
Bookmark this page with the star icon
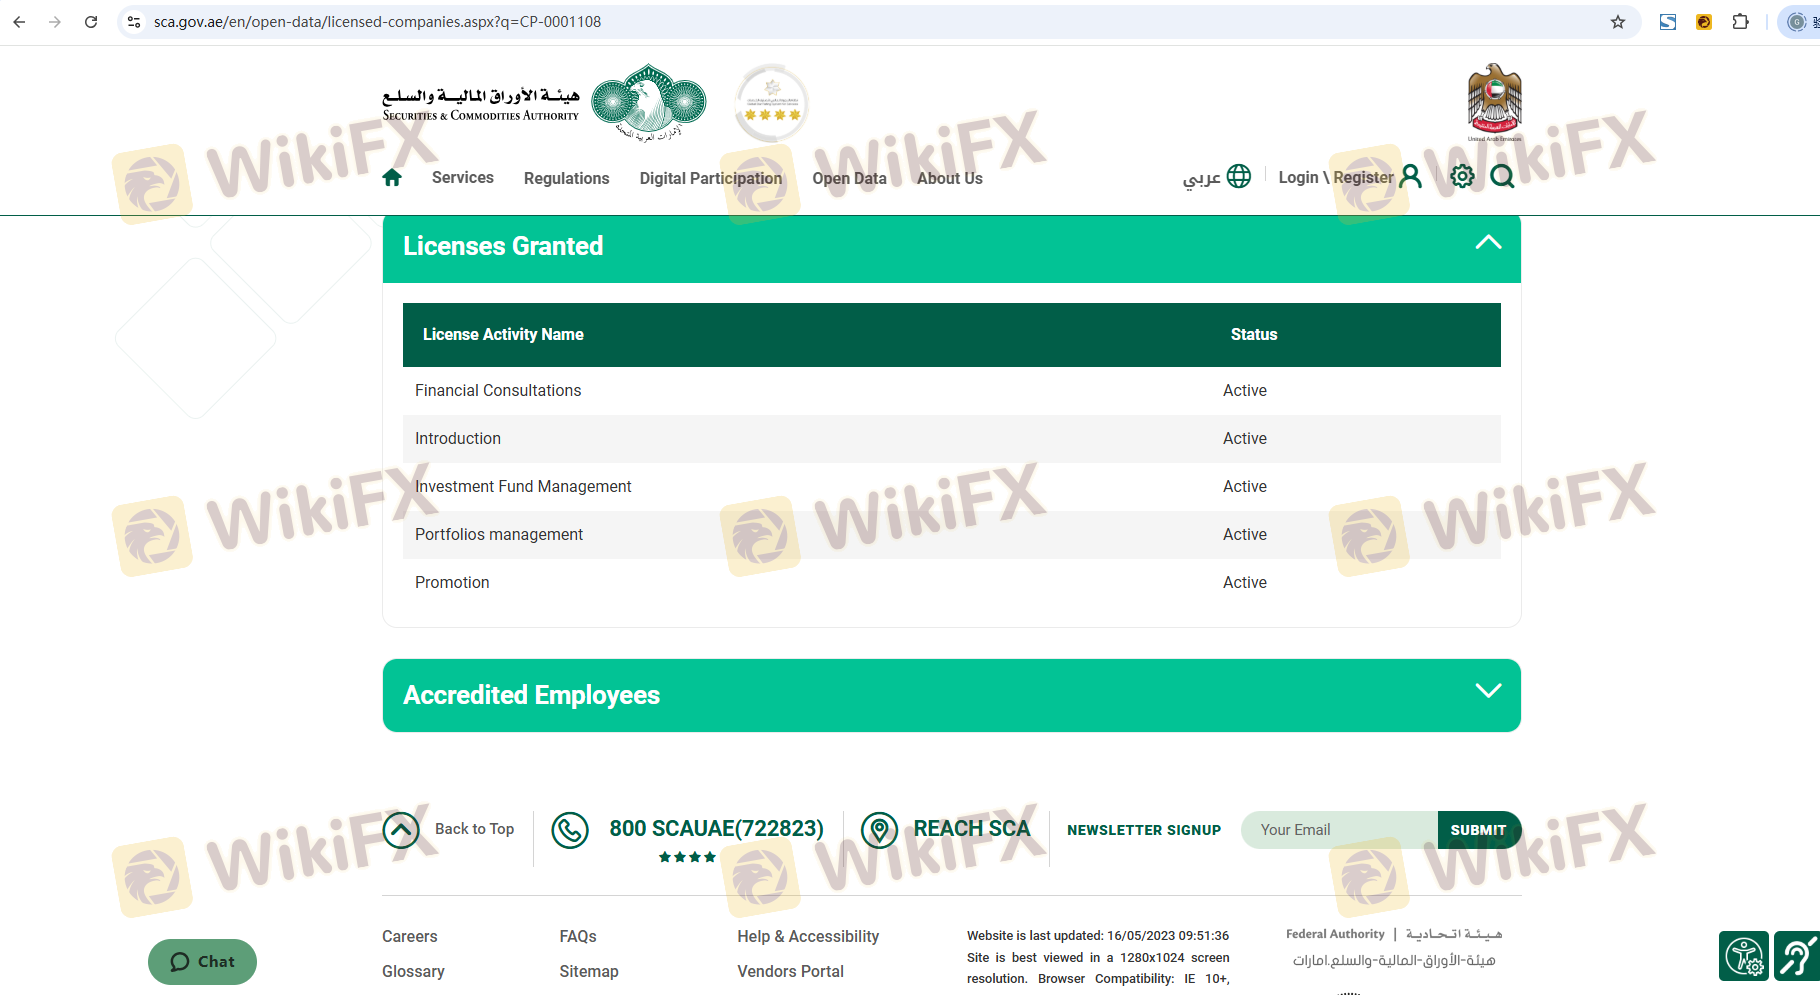1618,22
